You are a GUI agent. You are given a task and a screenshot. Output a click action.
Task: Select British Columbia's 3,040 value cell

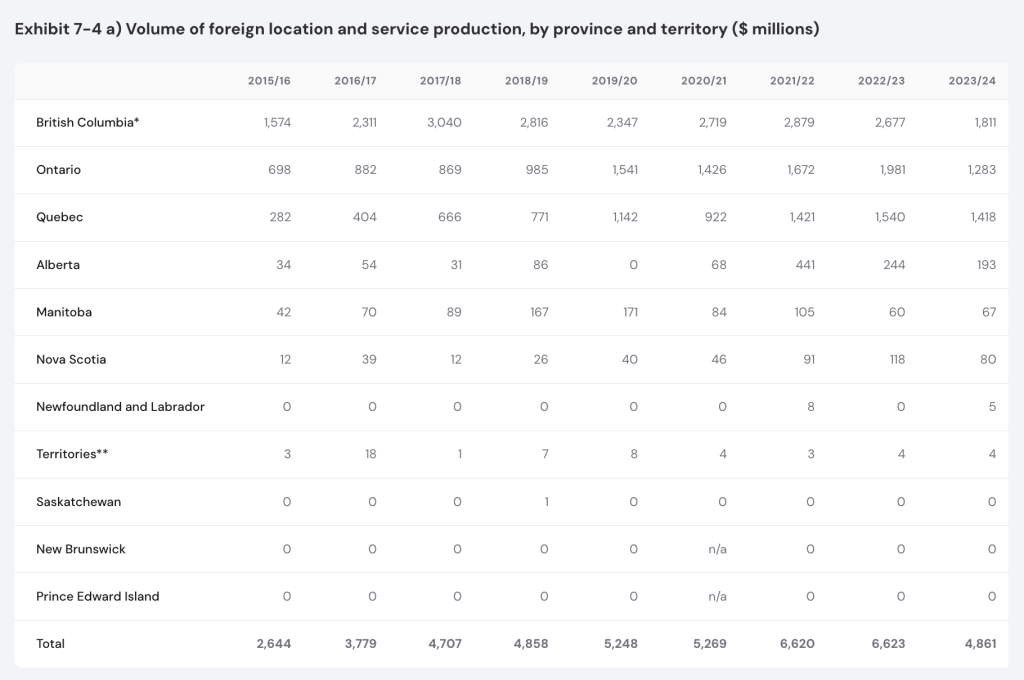tap(444, 122)
